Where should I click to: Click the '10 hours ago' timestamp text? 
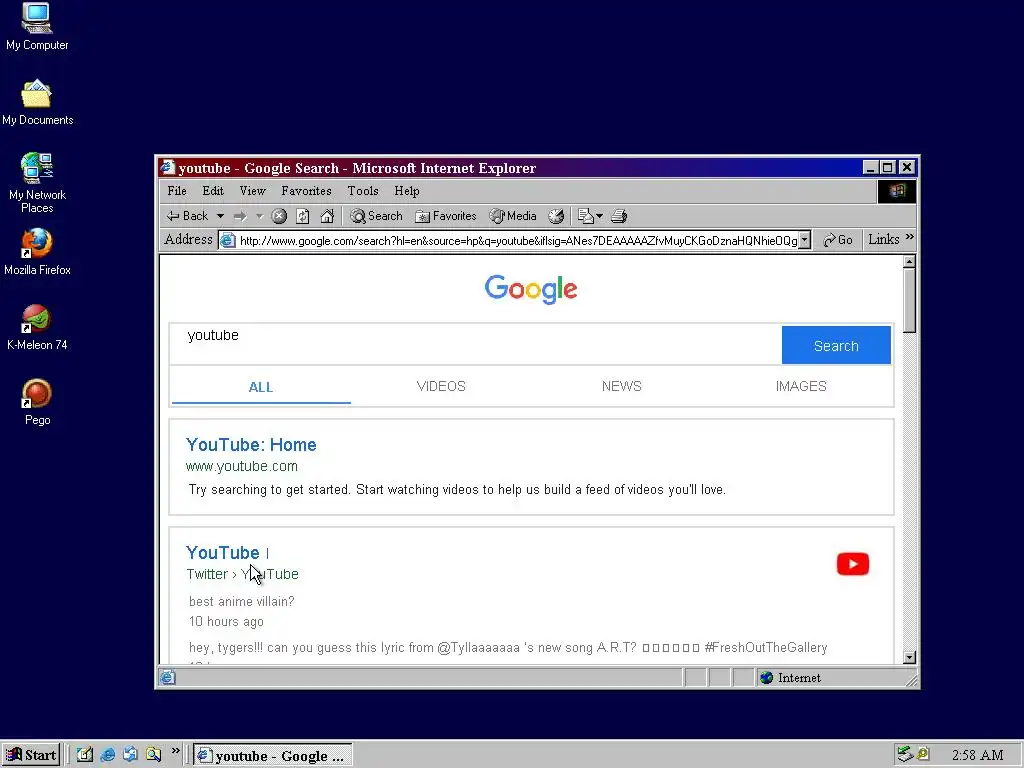click(x=226, y=621)
